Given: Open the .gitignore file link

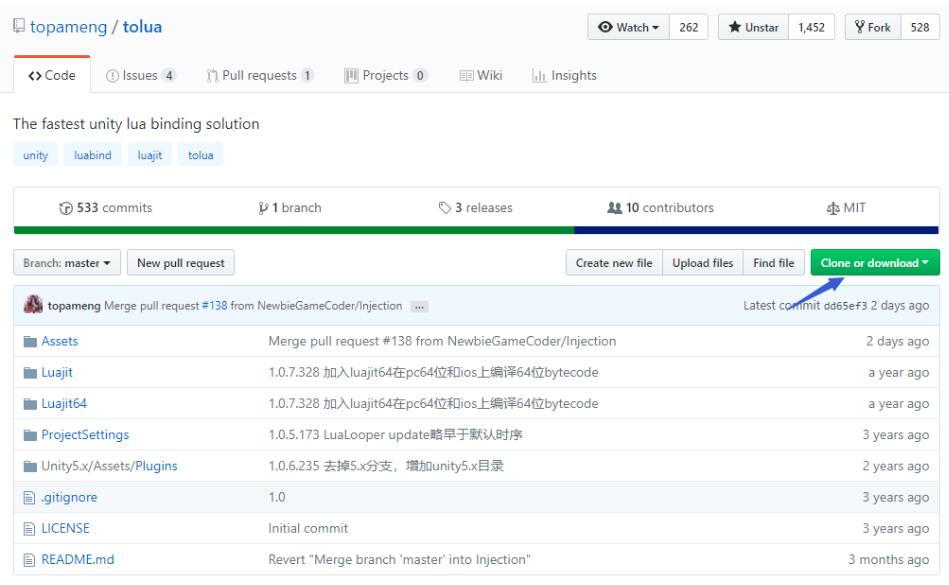Looking at the screenshot, I should tap(69, 497).
